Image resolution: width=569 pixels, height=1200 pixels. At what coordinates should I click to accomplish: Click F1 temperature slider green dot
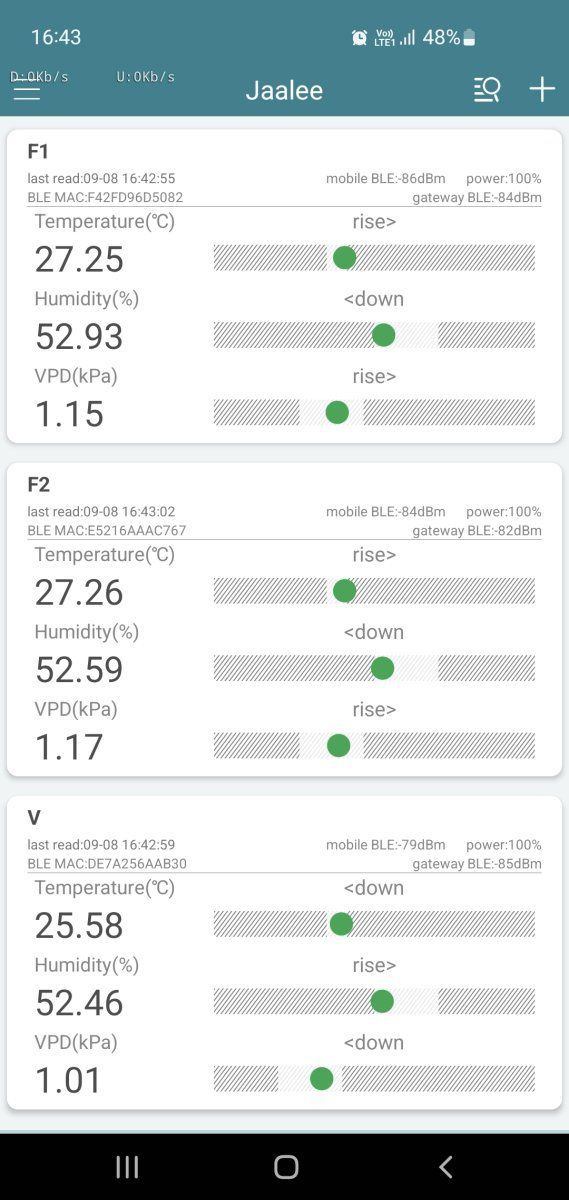(x=344, y=258)
